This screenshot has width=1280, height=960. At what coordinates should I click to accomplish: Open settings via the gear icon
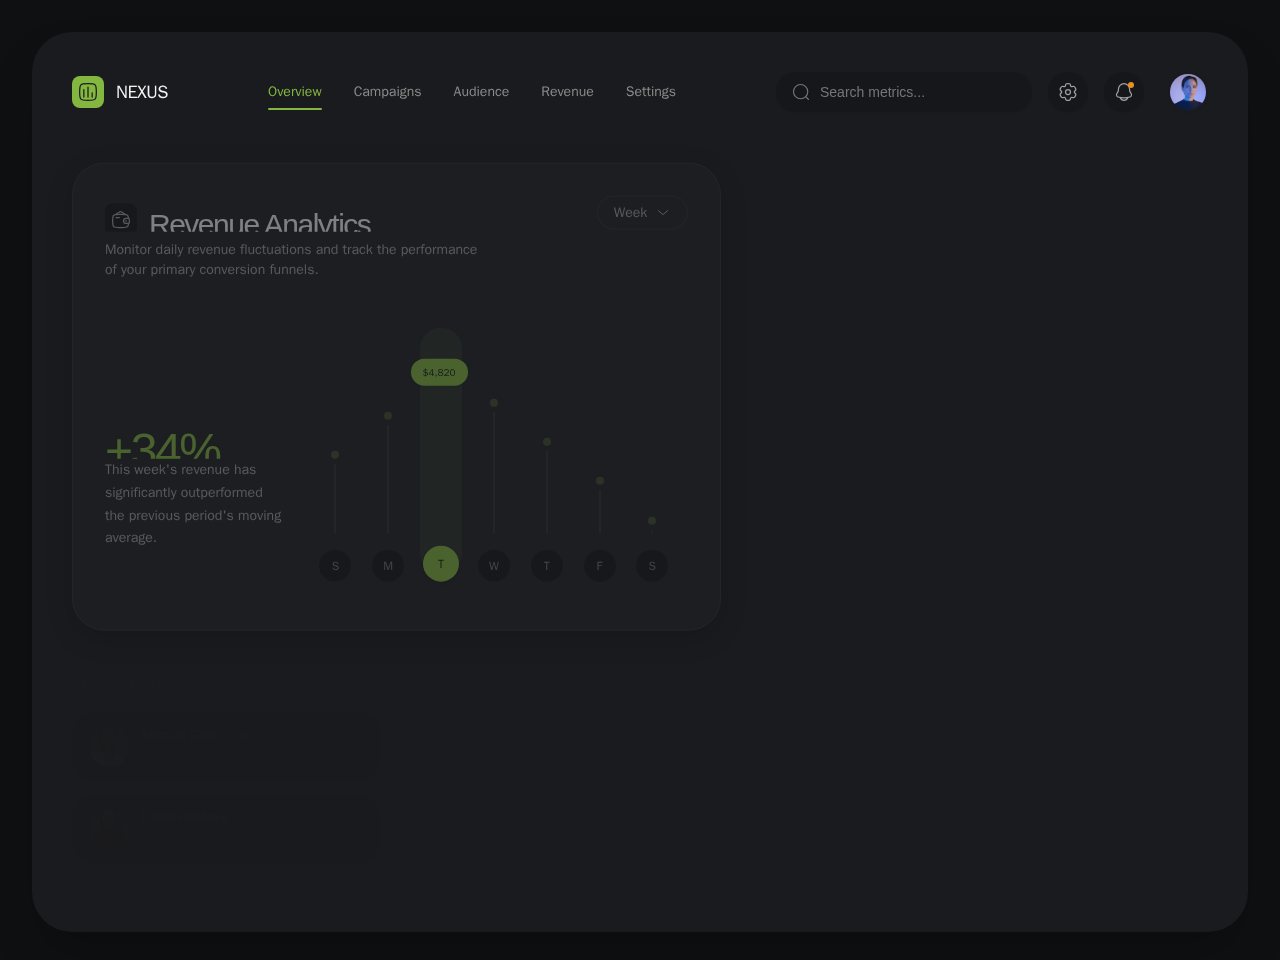point(1068,92)
